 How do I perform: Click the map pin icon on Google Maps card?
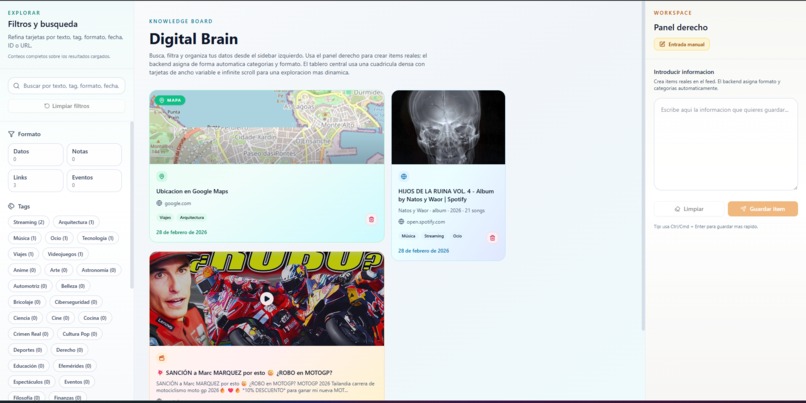pos(162,177)
